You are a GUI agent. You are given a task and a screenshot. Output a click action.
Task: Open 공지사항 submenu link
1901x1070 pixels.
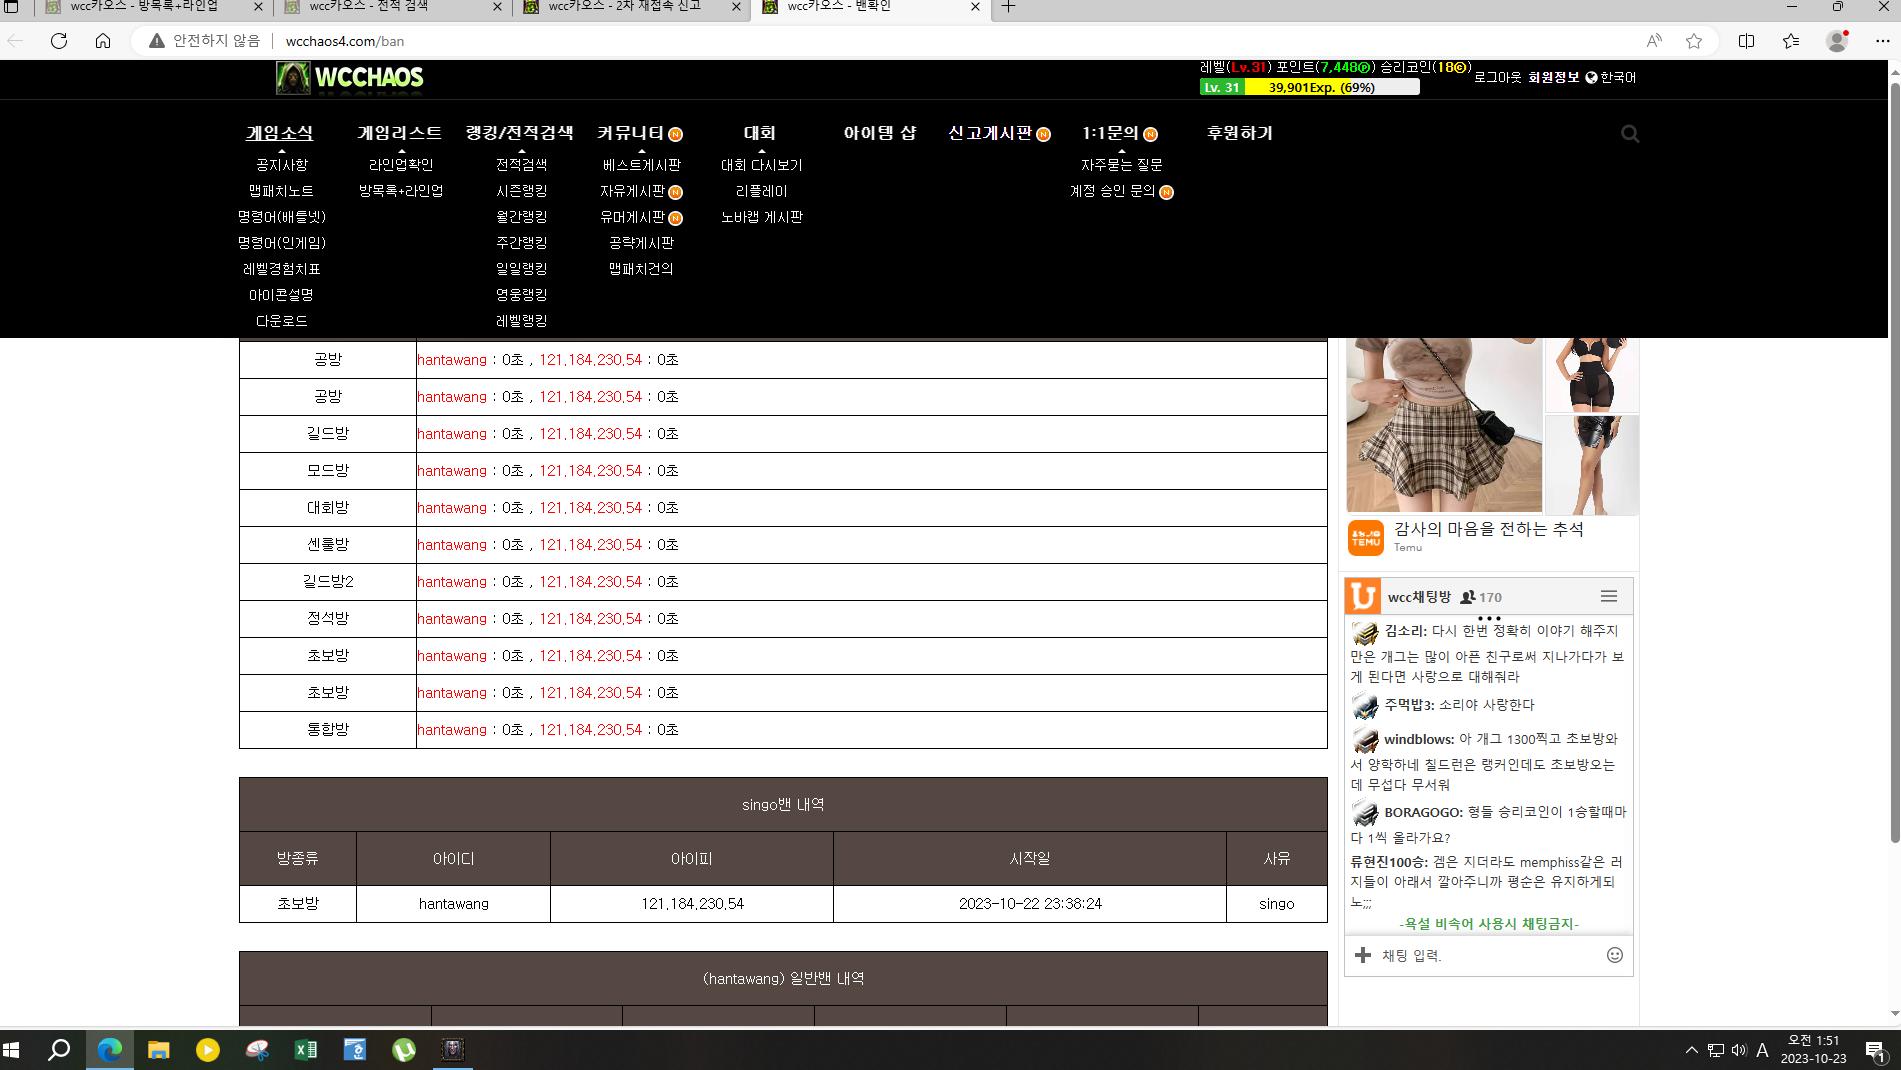pos(282,165)
